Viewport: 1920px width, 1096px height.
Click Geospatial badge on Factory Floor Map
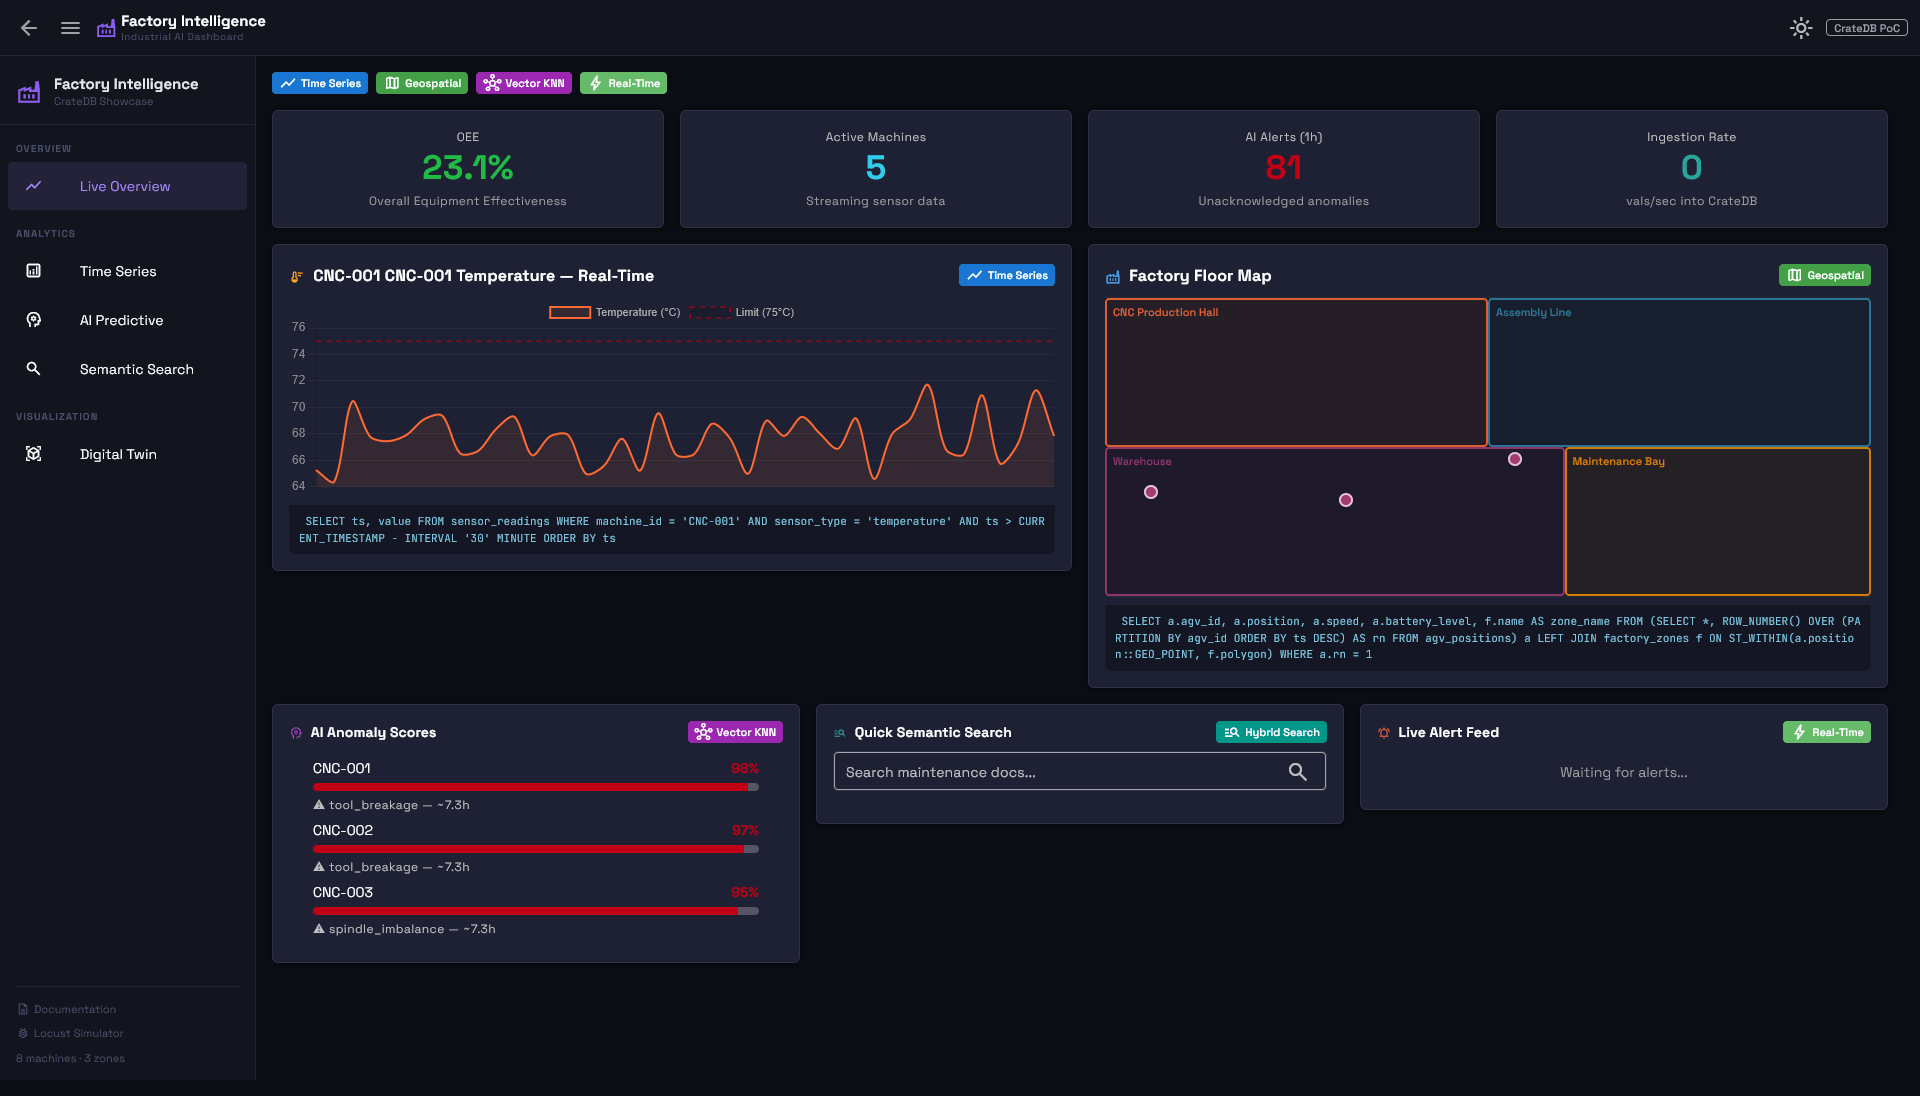[x=1825, y=275]
